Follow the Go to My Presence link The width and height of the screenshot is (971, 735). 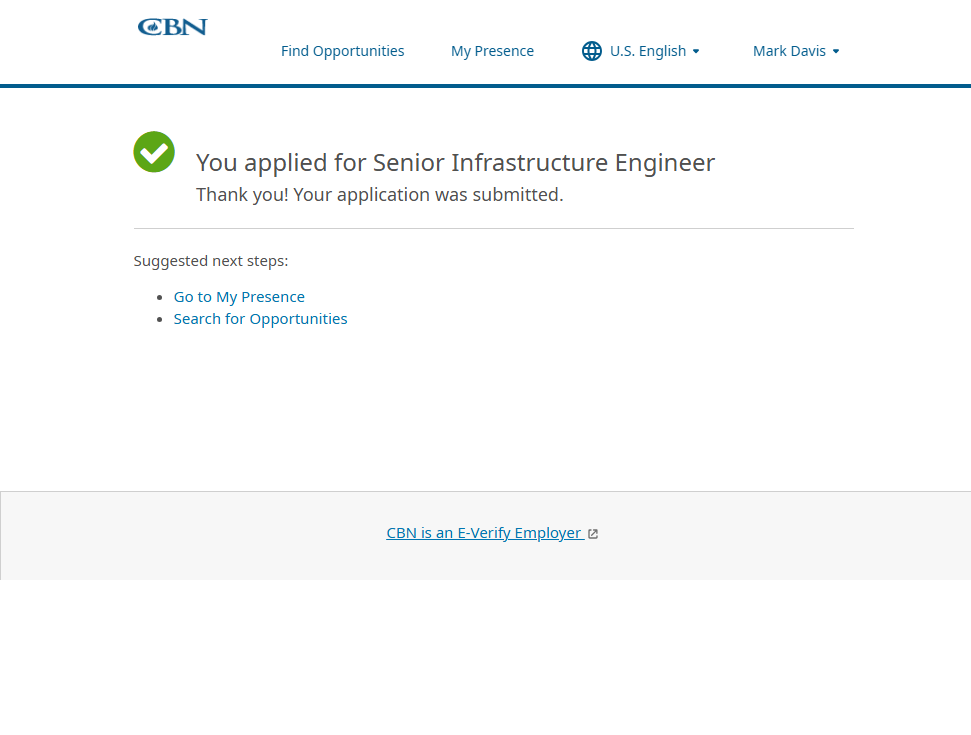(x=239, y=297)
